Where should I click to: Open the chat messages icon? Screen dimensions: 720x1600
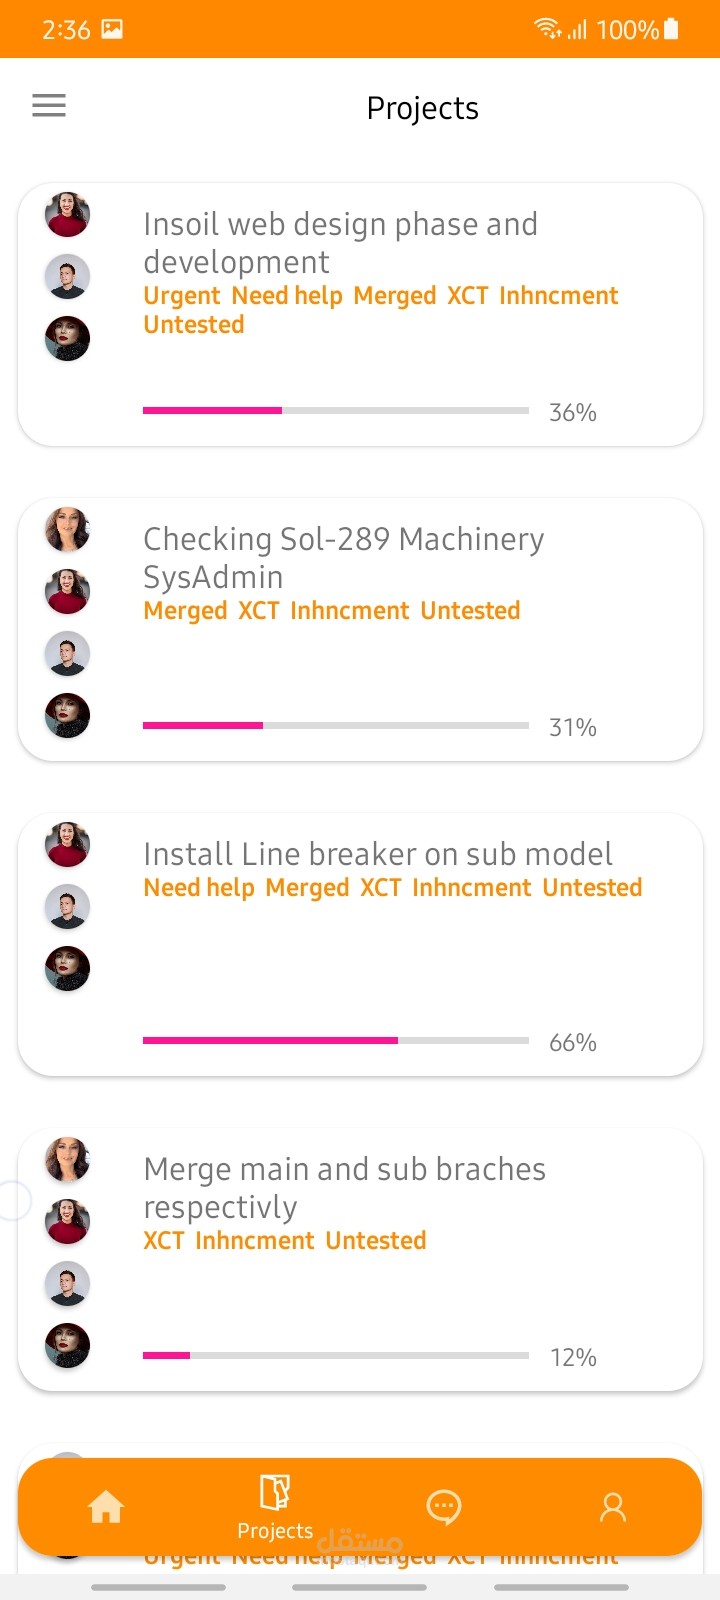click(x=444, y=1507)
